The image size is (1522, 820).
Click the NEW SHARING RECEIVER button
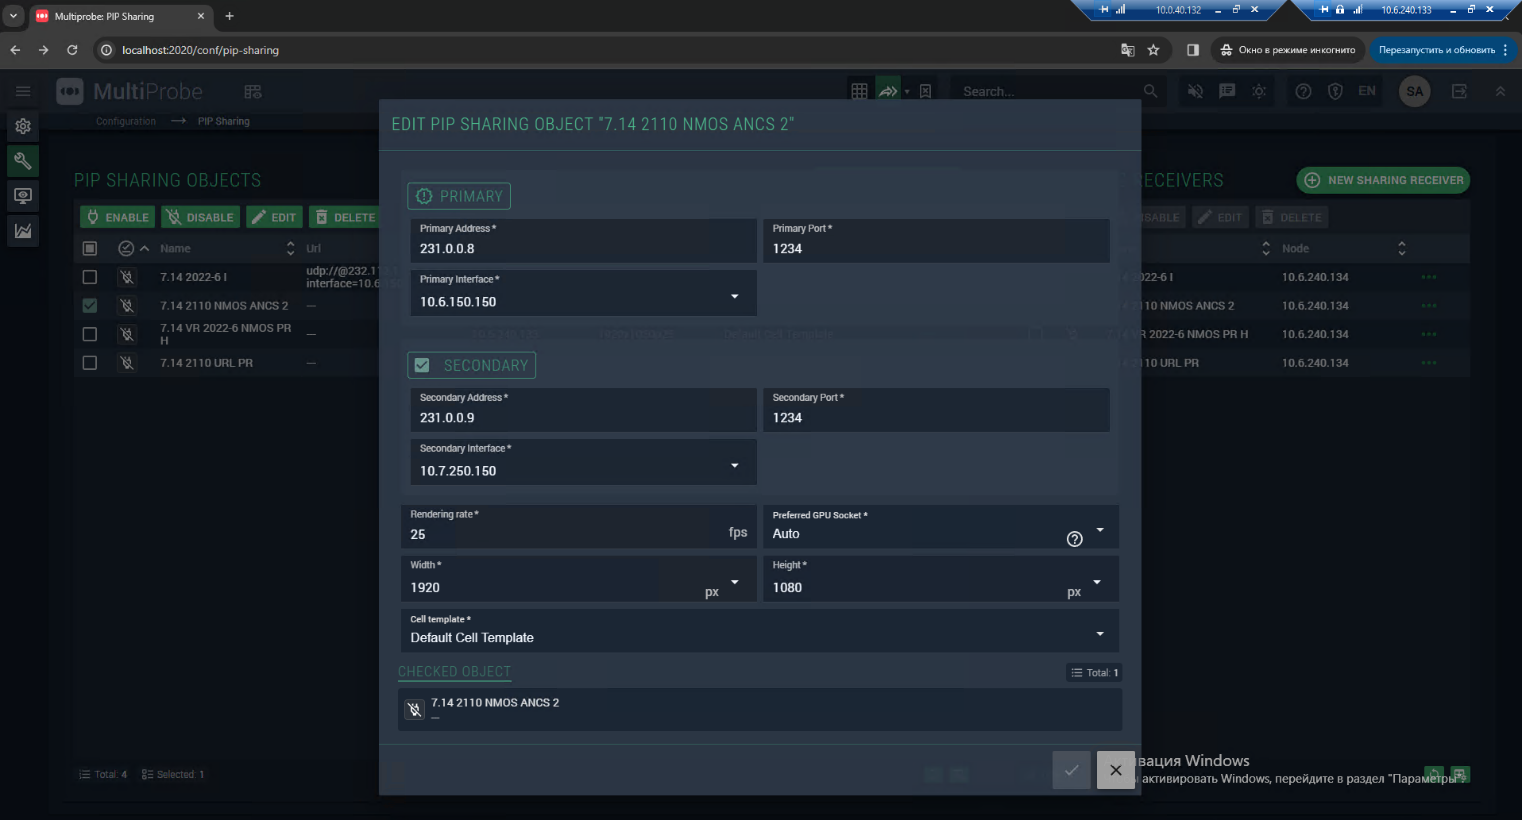pos(1383,180)
